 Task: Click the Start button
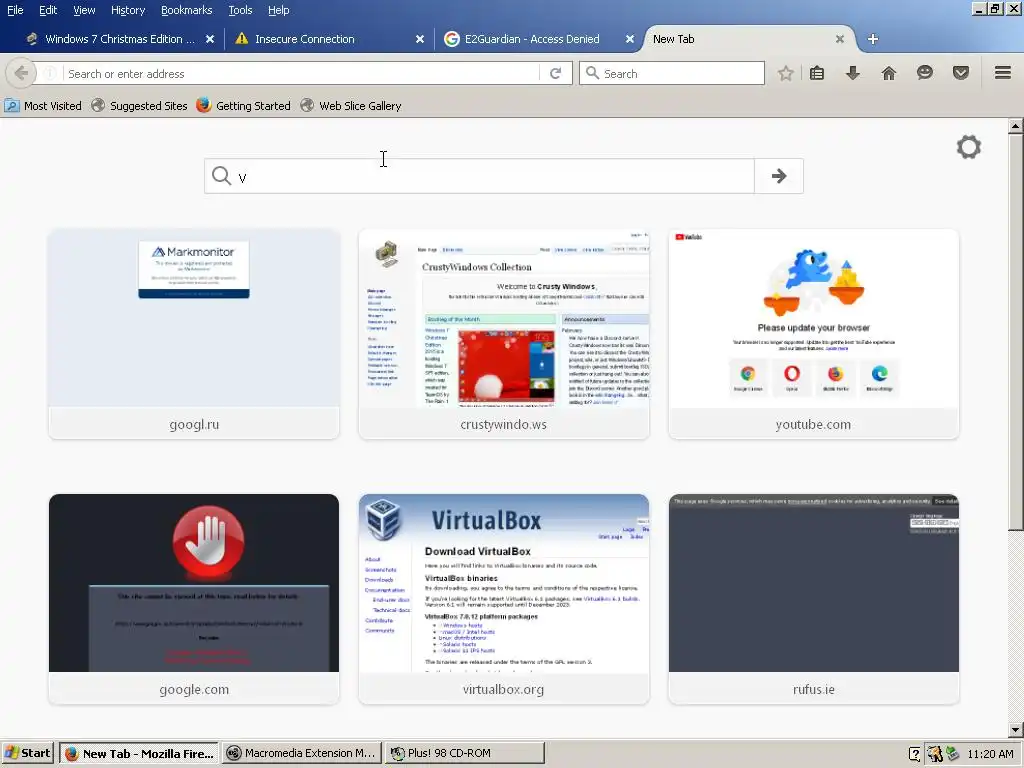(x=27, y=753)
